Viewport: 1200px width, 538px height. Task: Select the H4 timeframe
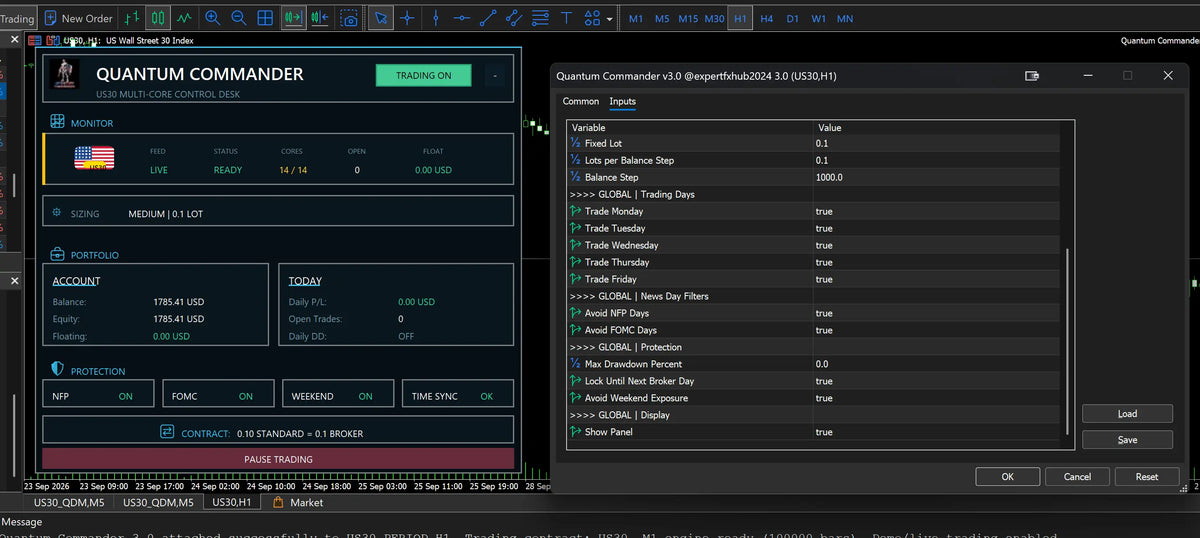tap(766, 18)
